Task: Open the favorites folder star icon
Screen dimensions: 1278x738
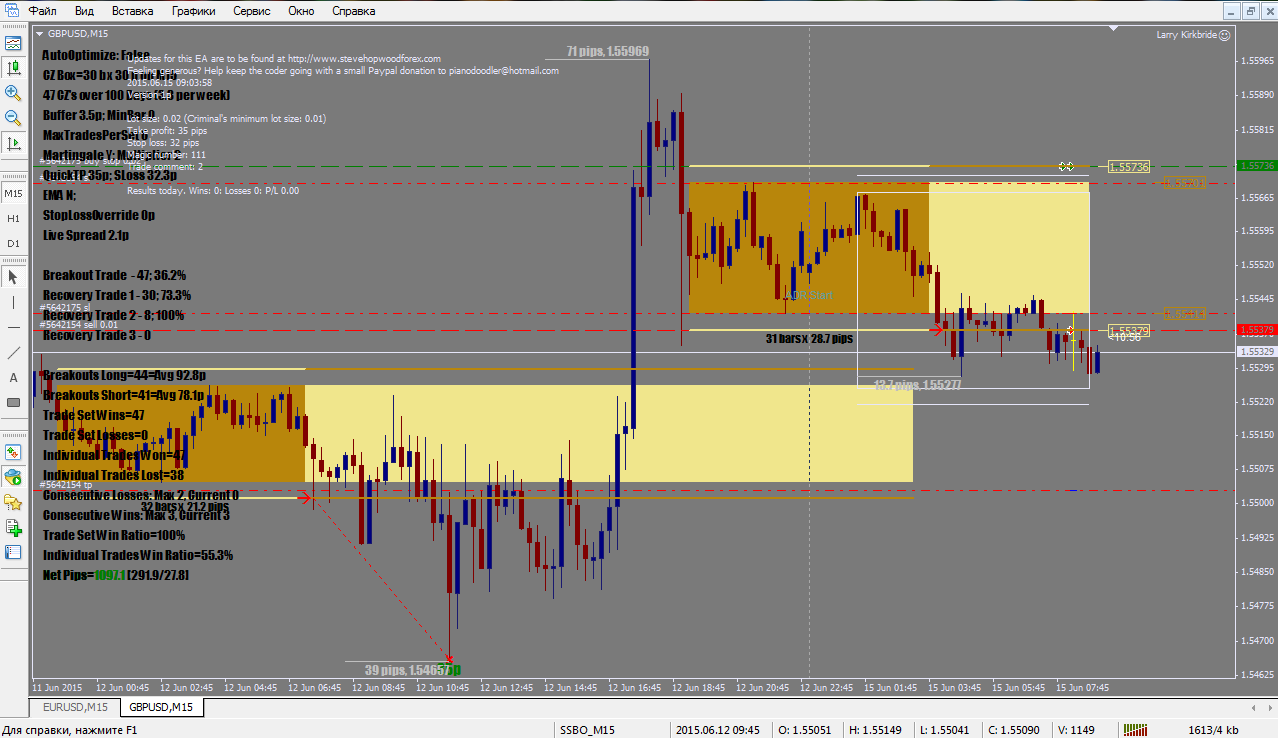Action: pyautogui.click(x=13, y=502)
